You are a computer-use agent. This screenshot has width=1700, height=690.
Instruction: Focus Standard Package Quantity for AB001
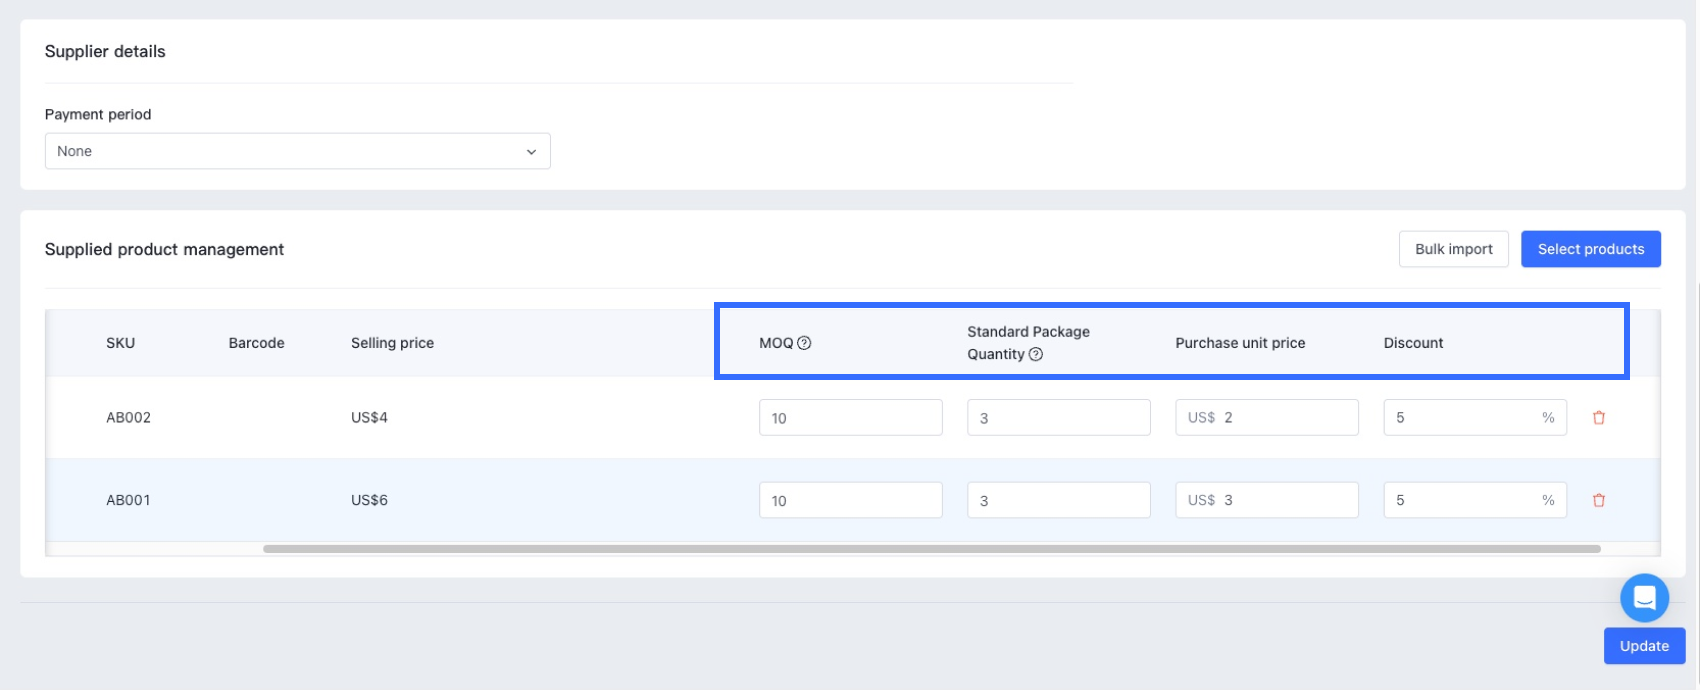[1058, 500]
